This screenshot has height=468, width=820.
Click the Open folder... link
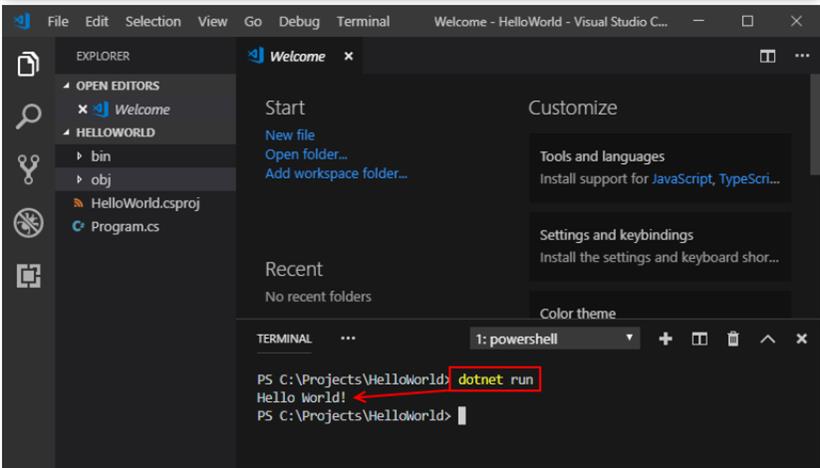(x=306, y=154)
